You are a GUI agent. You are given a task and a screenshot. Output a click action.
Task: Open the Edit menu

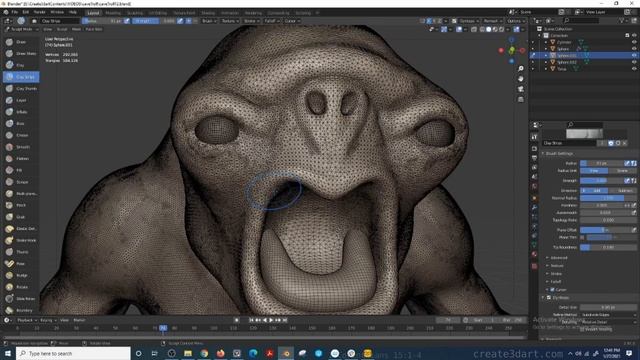point(26,12)
